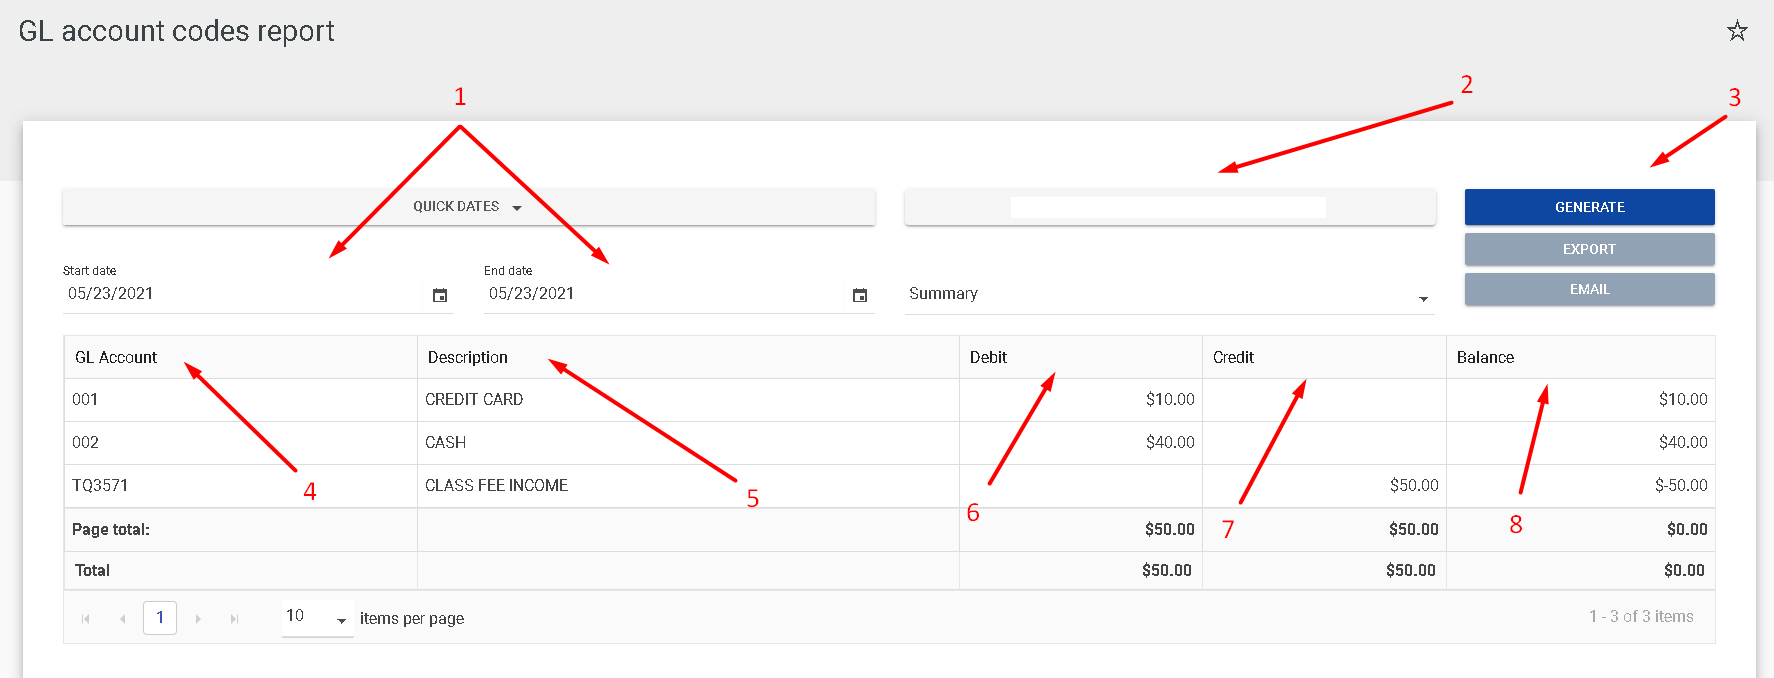Viewport: 1774px width, 678px height.
Task: Click the Export button
Action: click(x=1589, y=249)
